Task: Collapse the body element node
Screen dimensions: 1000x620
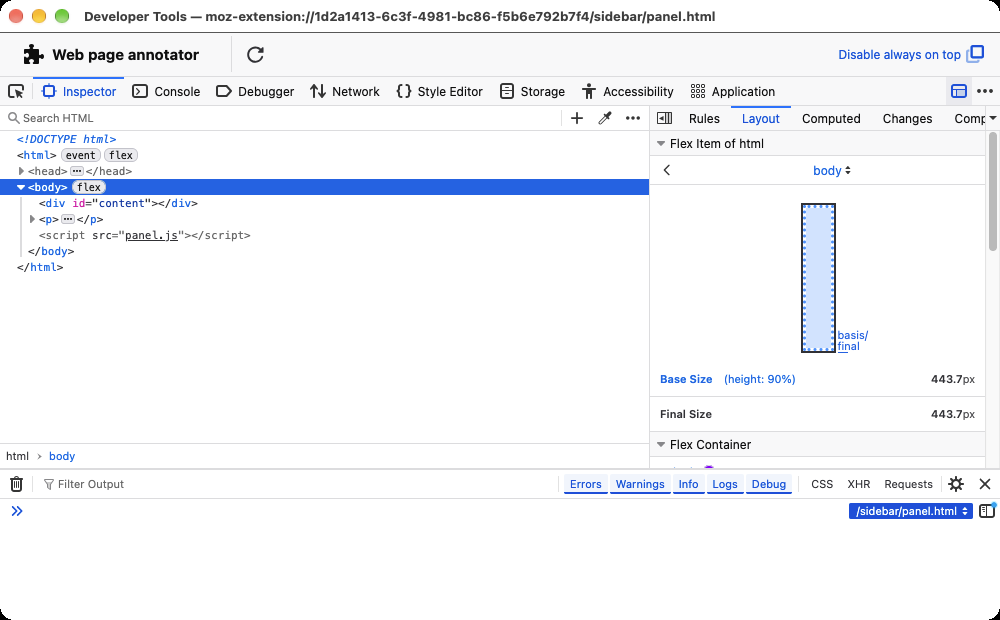Action: tap(21, 187)
